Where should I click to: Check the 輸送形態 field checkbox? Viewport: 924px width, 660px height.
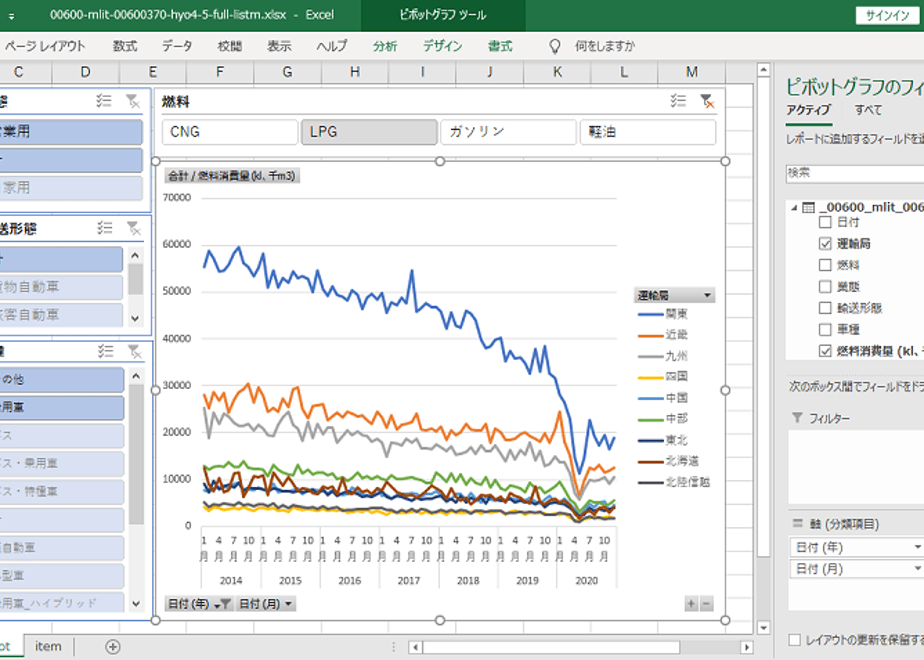tap(825, 308)
